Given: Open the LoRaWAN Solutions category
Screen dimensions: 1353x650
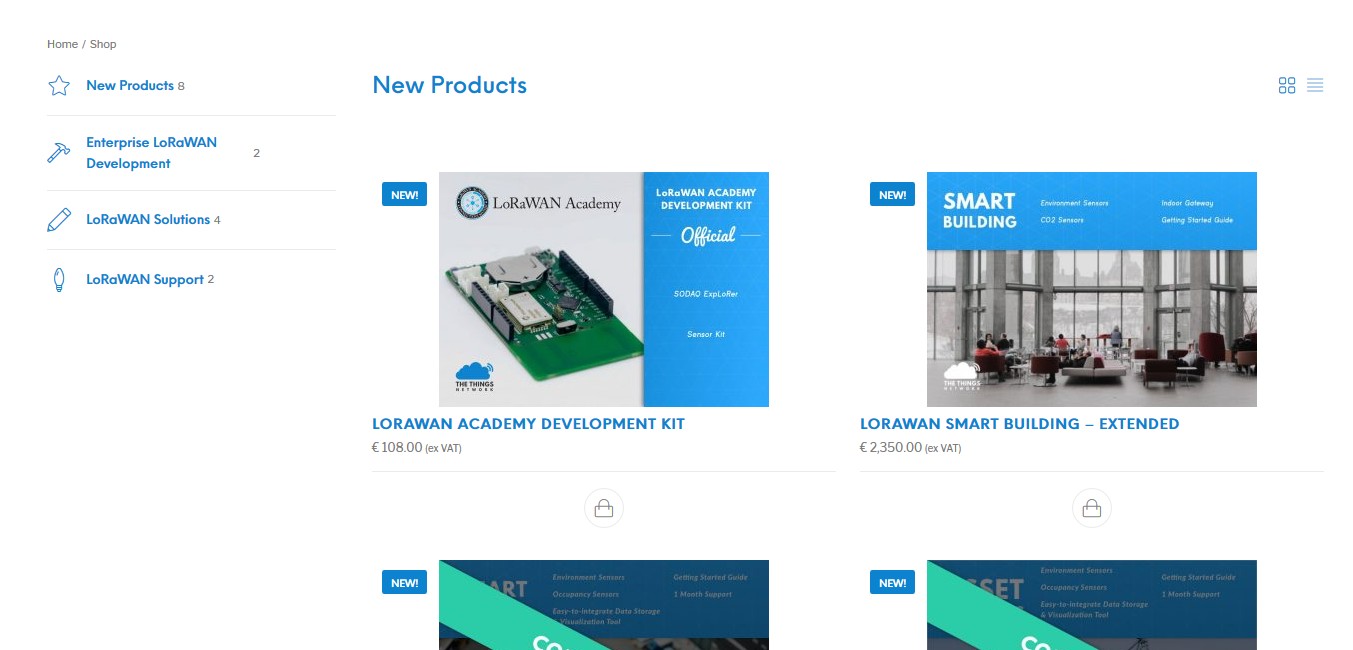Looking at the screenshot, I should pyautogui.click(x=148, y=220).
